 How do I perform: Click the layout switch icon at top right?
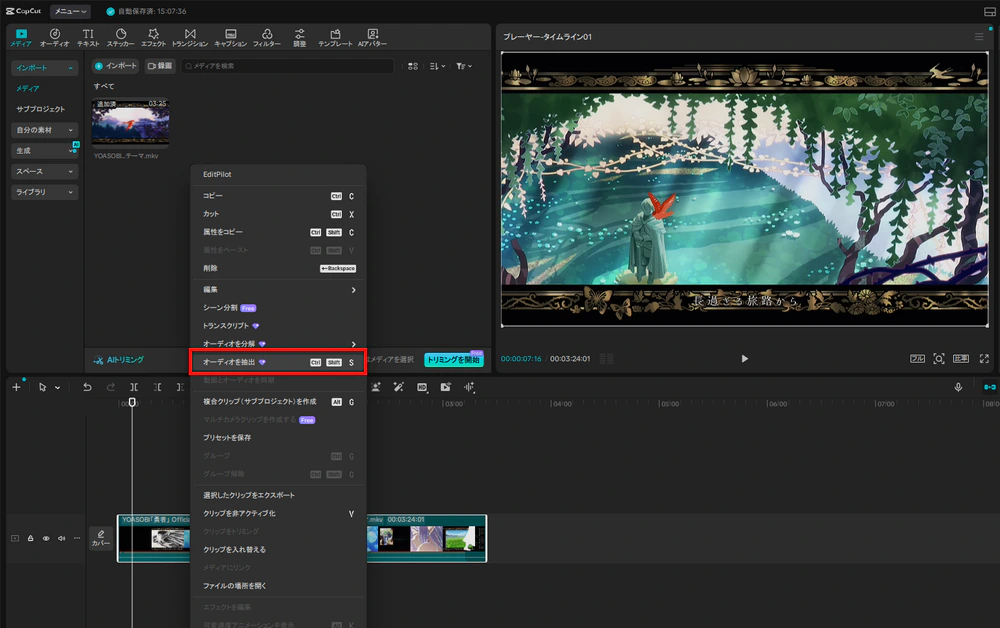(x=989, y=11)
